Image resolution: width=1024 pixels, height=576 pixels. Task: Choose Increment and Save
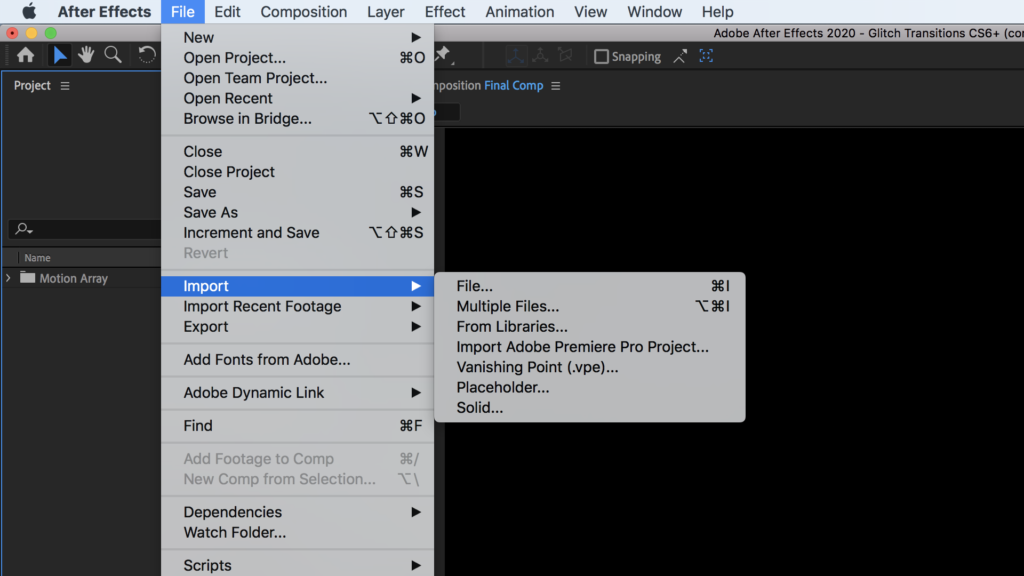pyautogui.click(x=251, y=233)
